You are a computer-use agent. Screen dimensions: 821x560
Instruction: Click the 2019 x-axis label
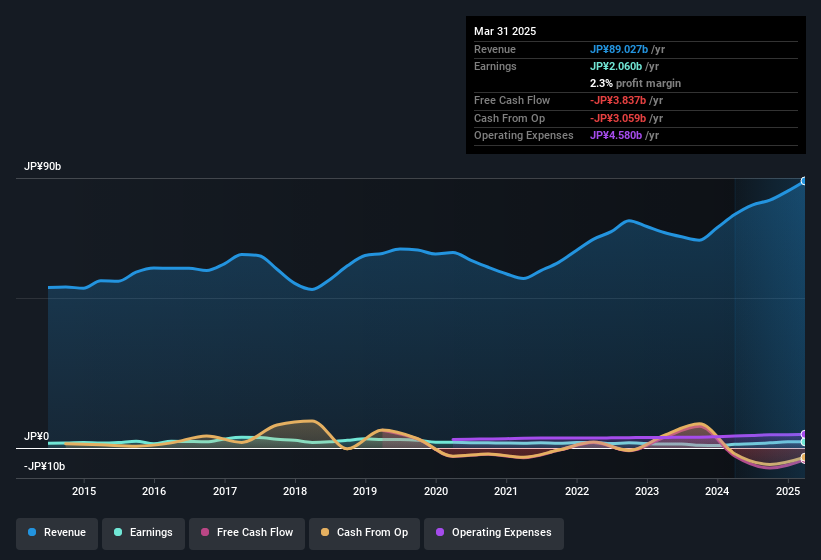[365, 491]
